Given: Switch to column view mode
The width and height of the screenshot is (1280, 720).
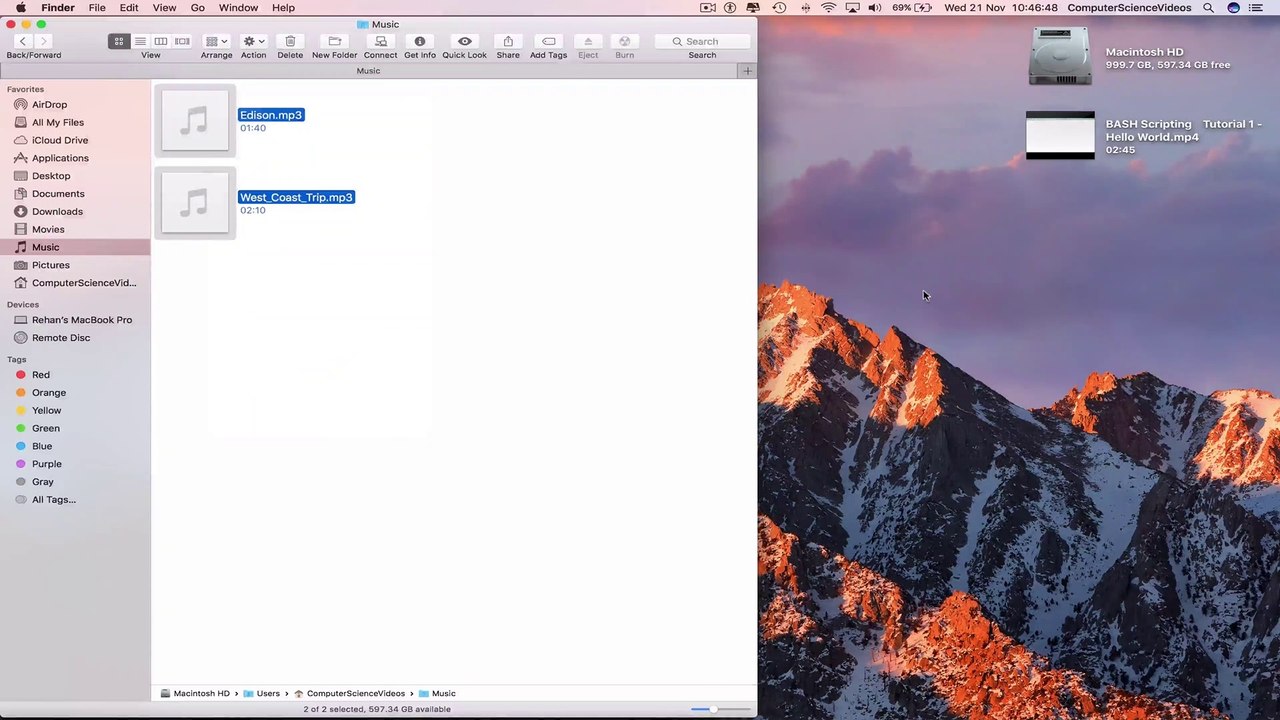Looking at the screenshot, I should click(161, 41).
